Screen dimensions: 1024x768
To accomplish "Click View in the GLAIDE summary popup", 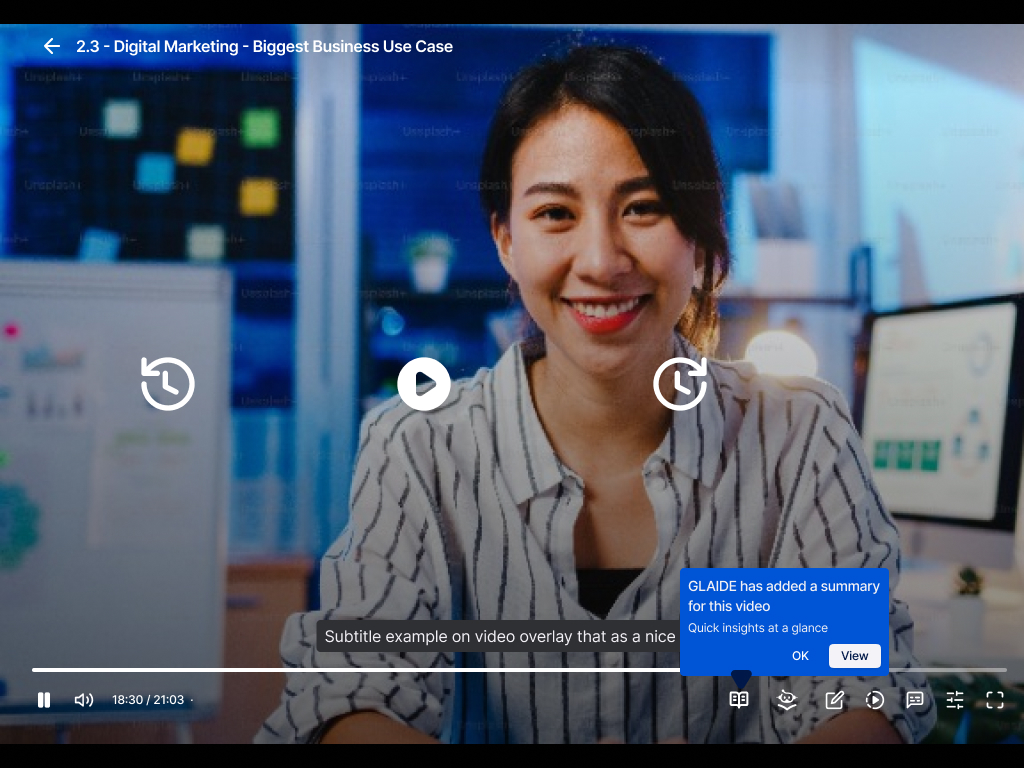I will (855, 656).
